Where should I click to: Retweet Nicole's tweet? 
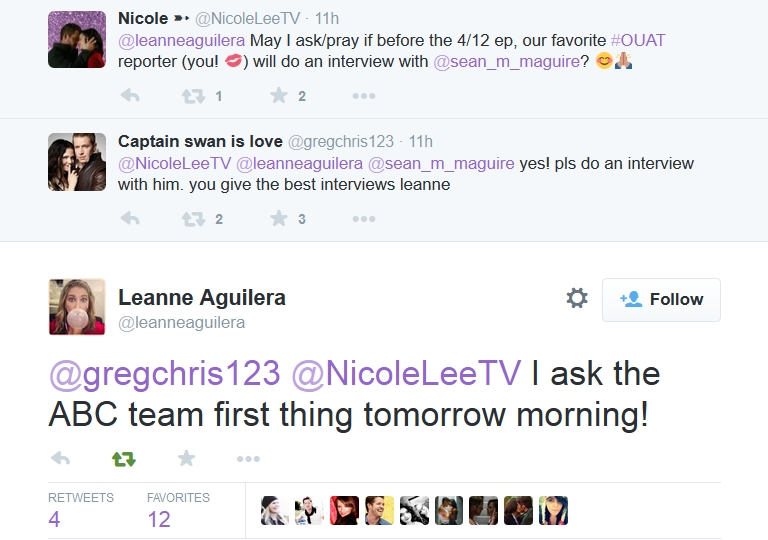[193, 96]
